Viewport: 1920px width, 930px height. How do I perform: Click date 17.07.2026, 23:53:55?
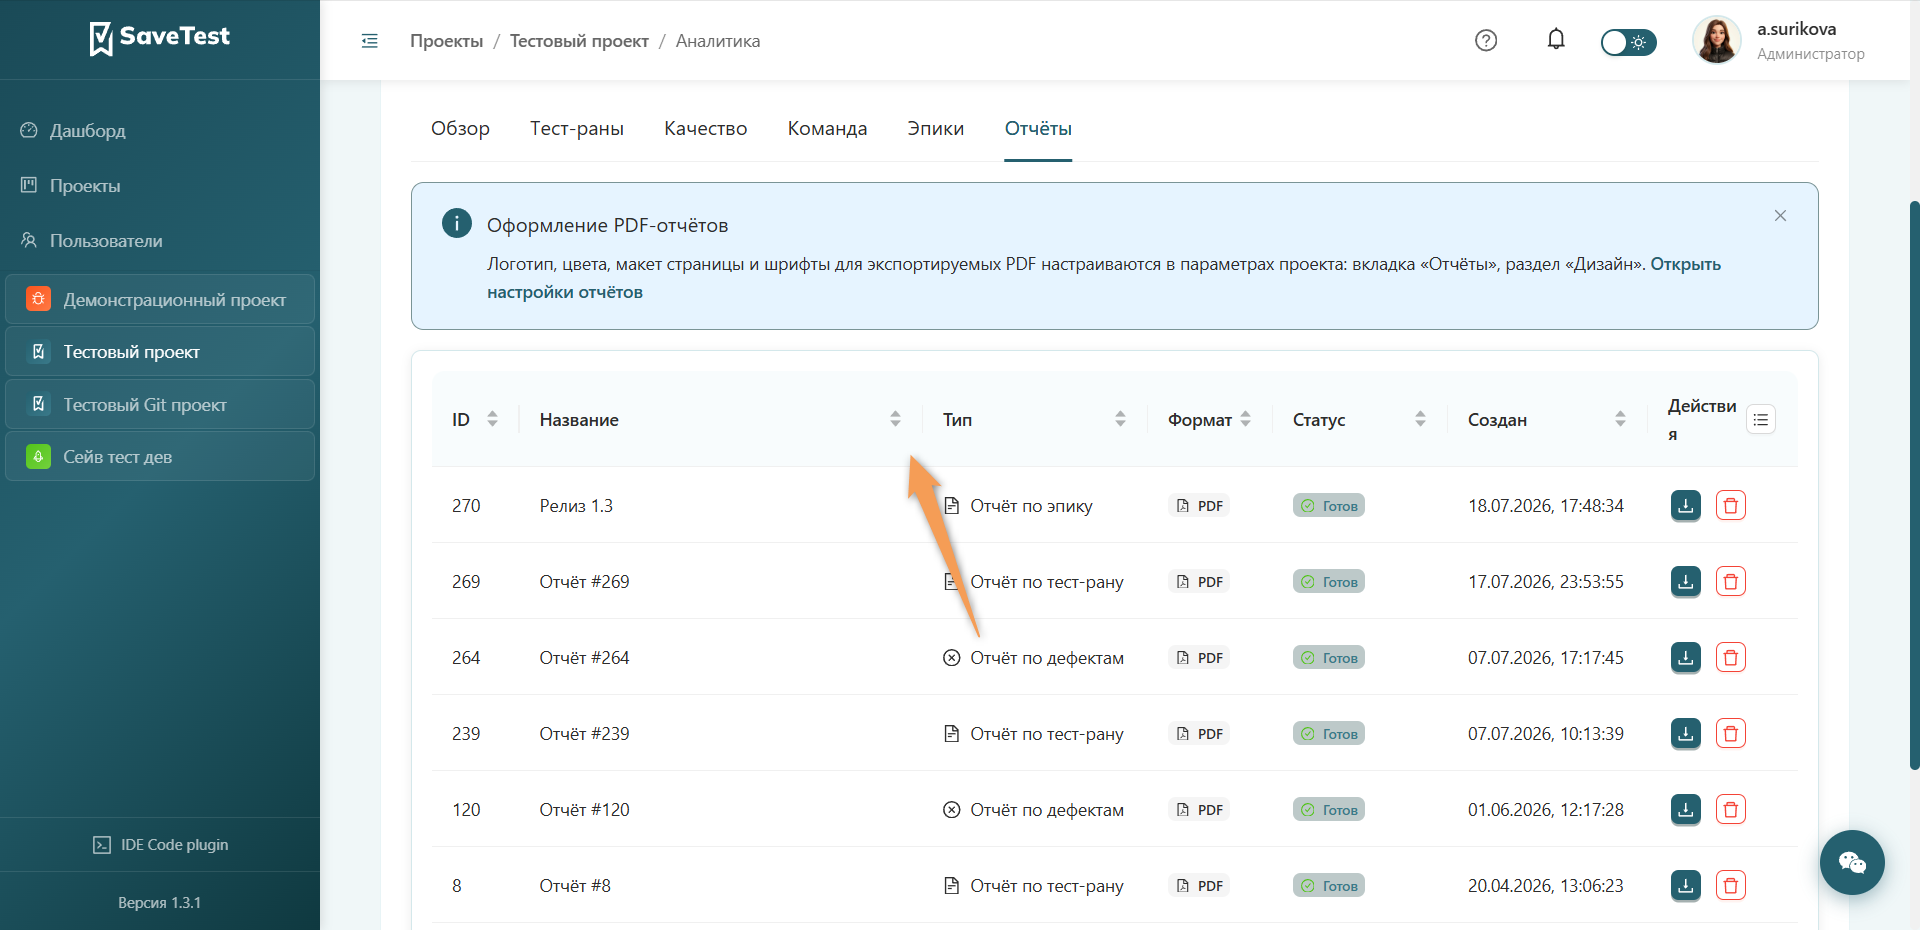[1546, 582]
